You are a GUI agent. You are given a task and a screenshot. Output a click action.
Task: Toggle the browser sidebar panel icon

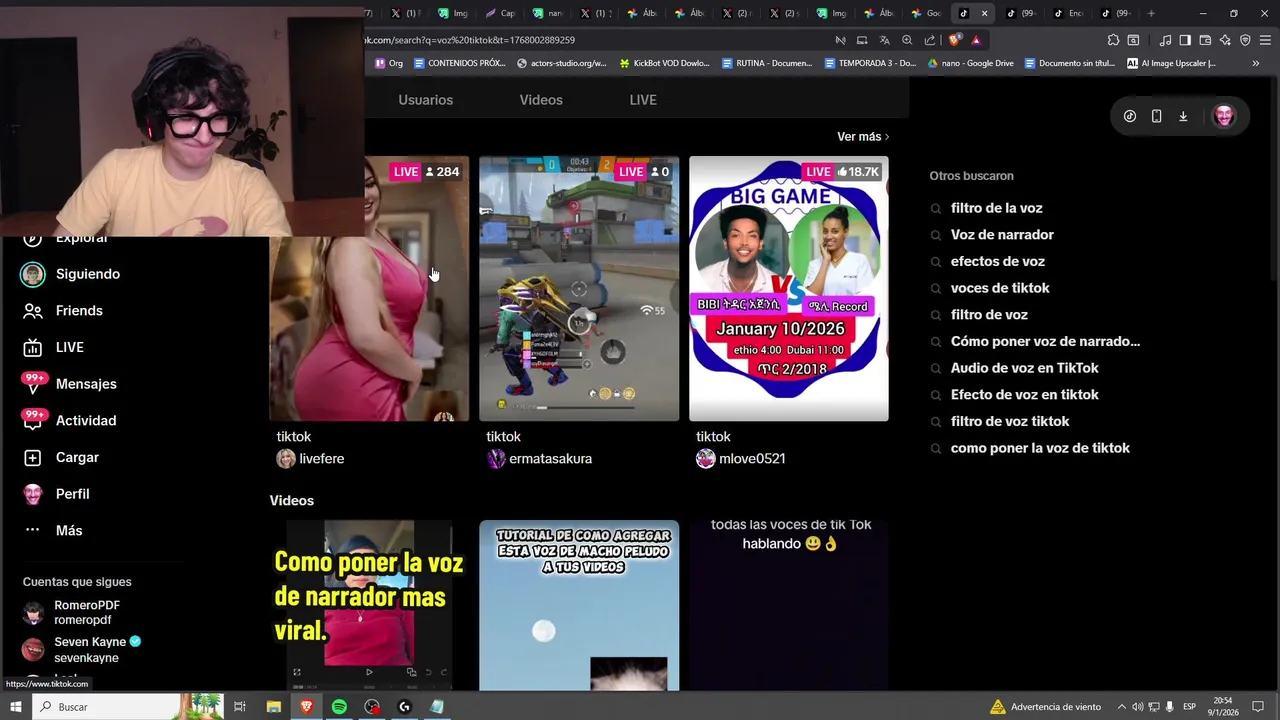click(x=1185, y=40)
